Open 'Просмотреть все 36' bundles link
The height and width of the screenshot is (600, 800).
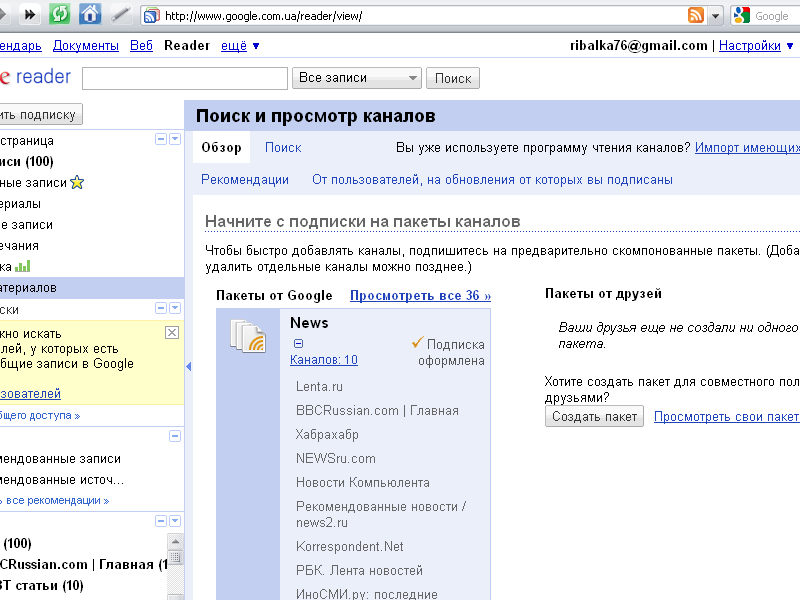pyautogui.click(x=420, y=295)
